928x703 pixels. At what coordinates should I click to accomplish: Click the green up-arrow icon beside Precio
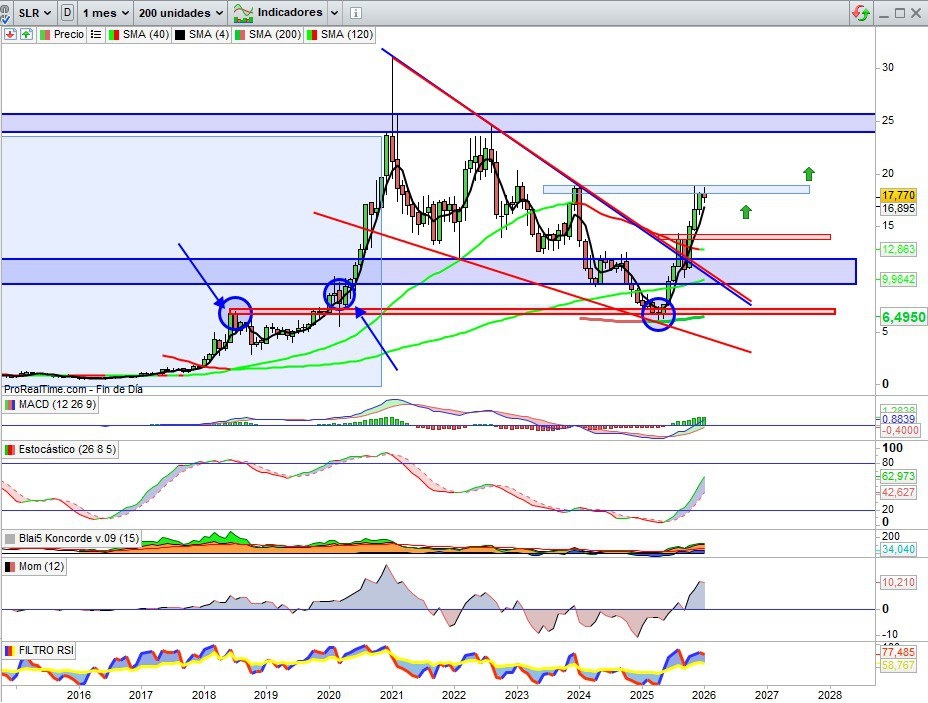pos(25,34)
